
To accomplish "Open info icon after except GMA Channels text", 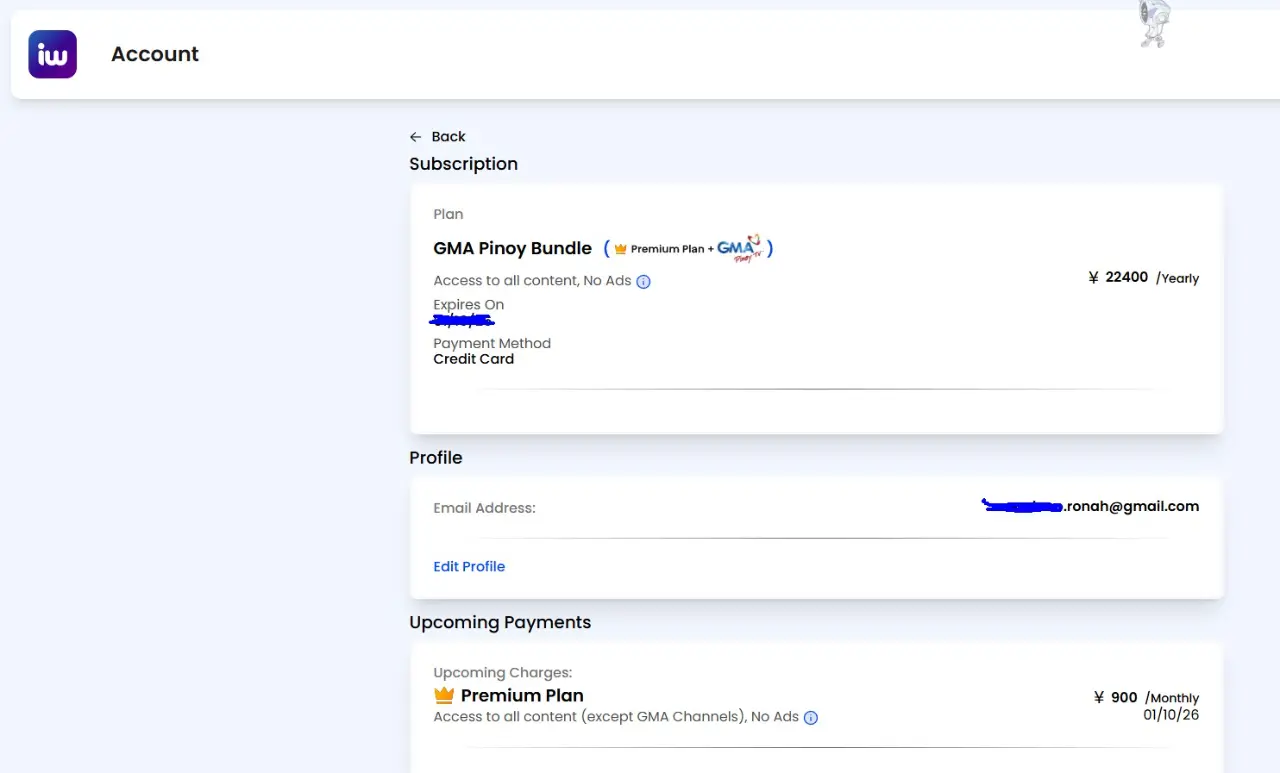I will click(x=811, y=718).
